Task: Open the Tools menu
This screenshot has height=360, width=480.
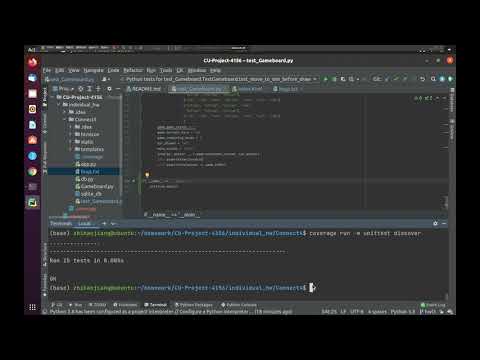Action: [x=166, y=70]
